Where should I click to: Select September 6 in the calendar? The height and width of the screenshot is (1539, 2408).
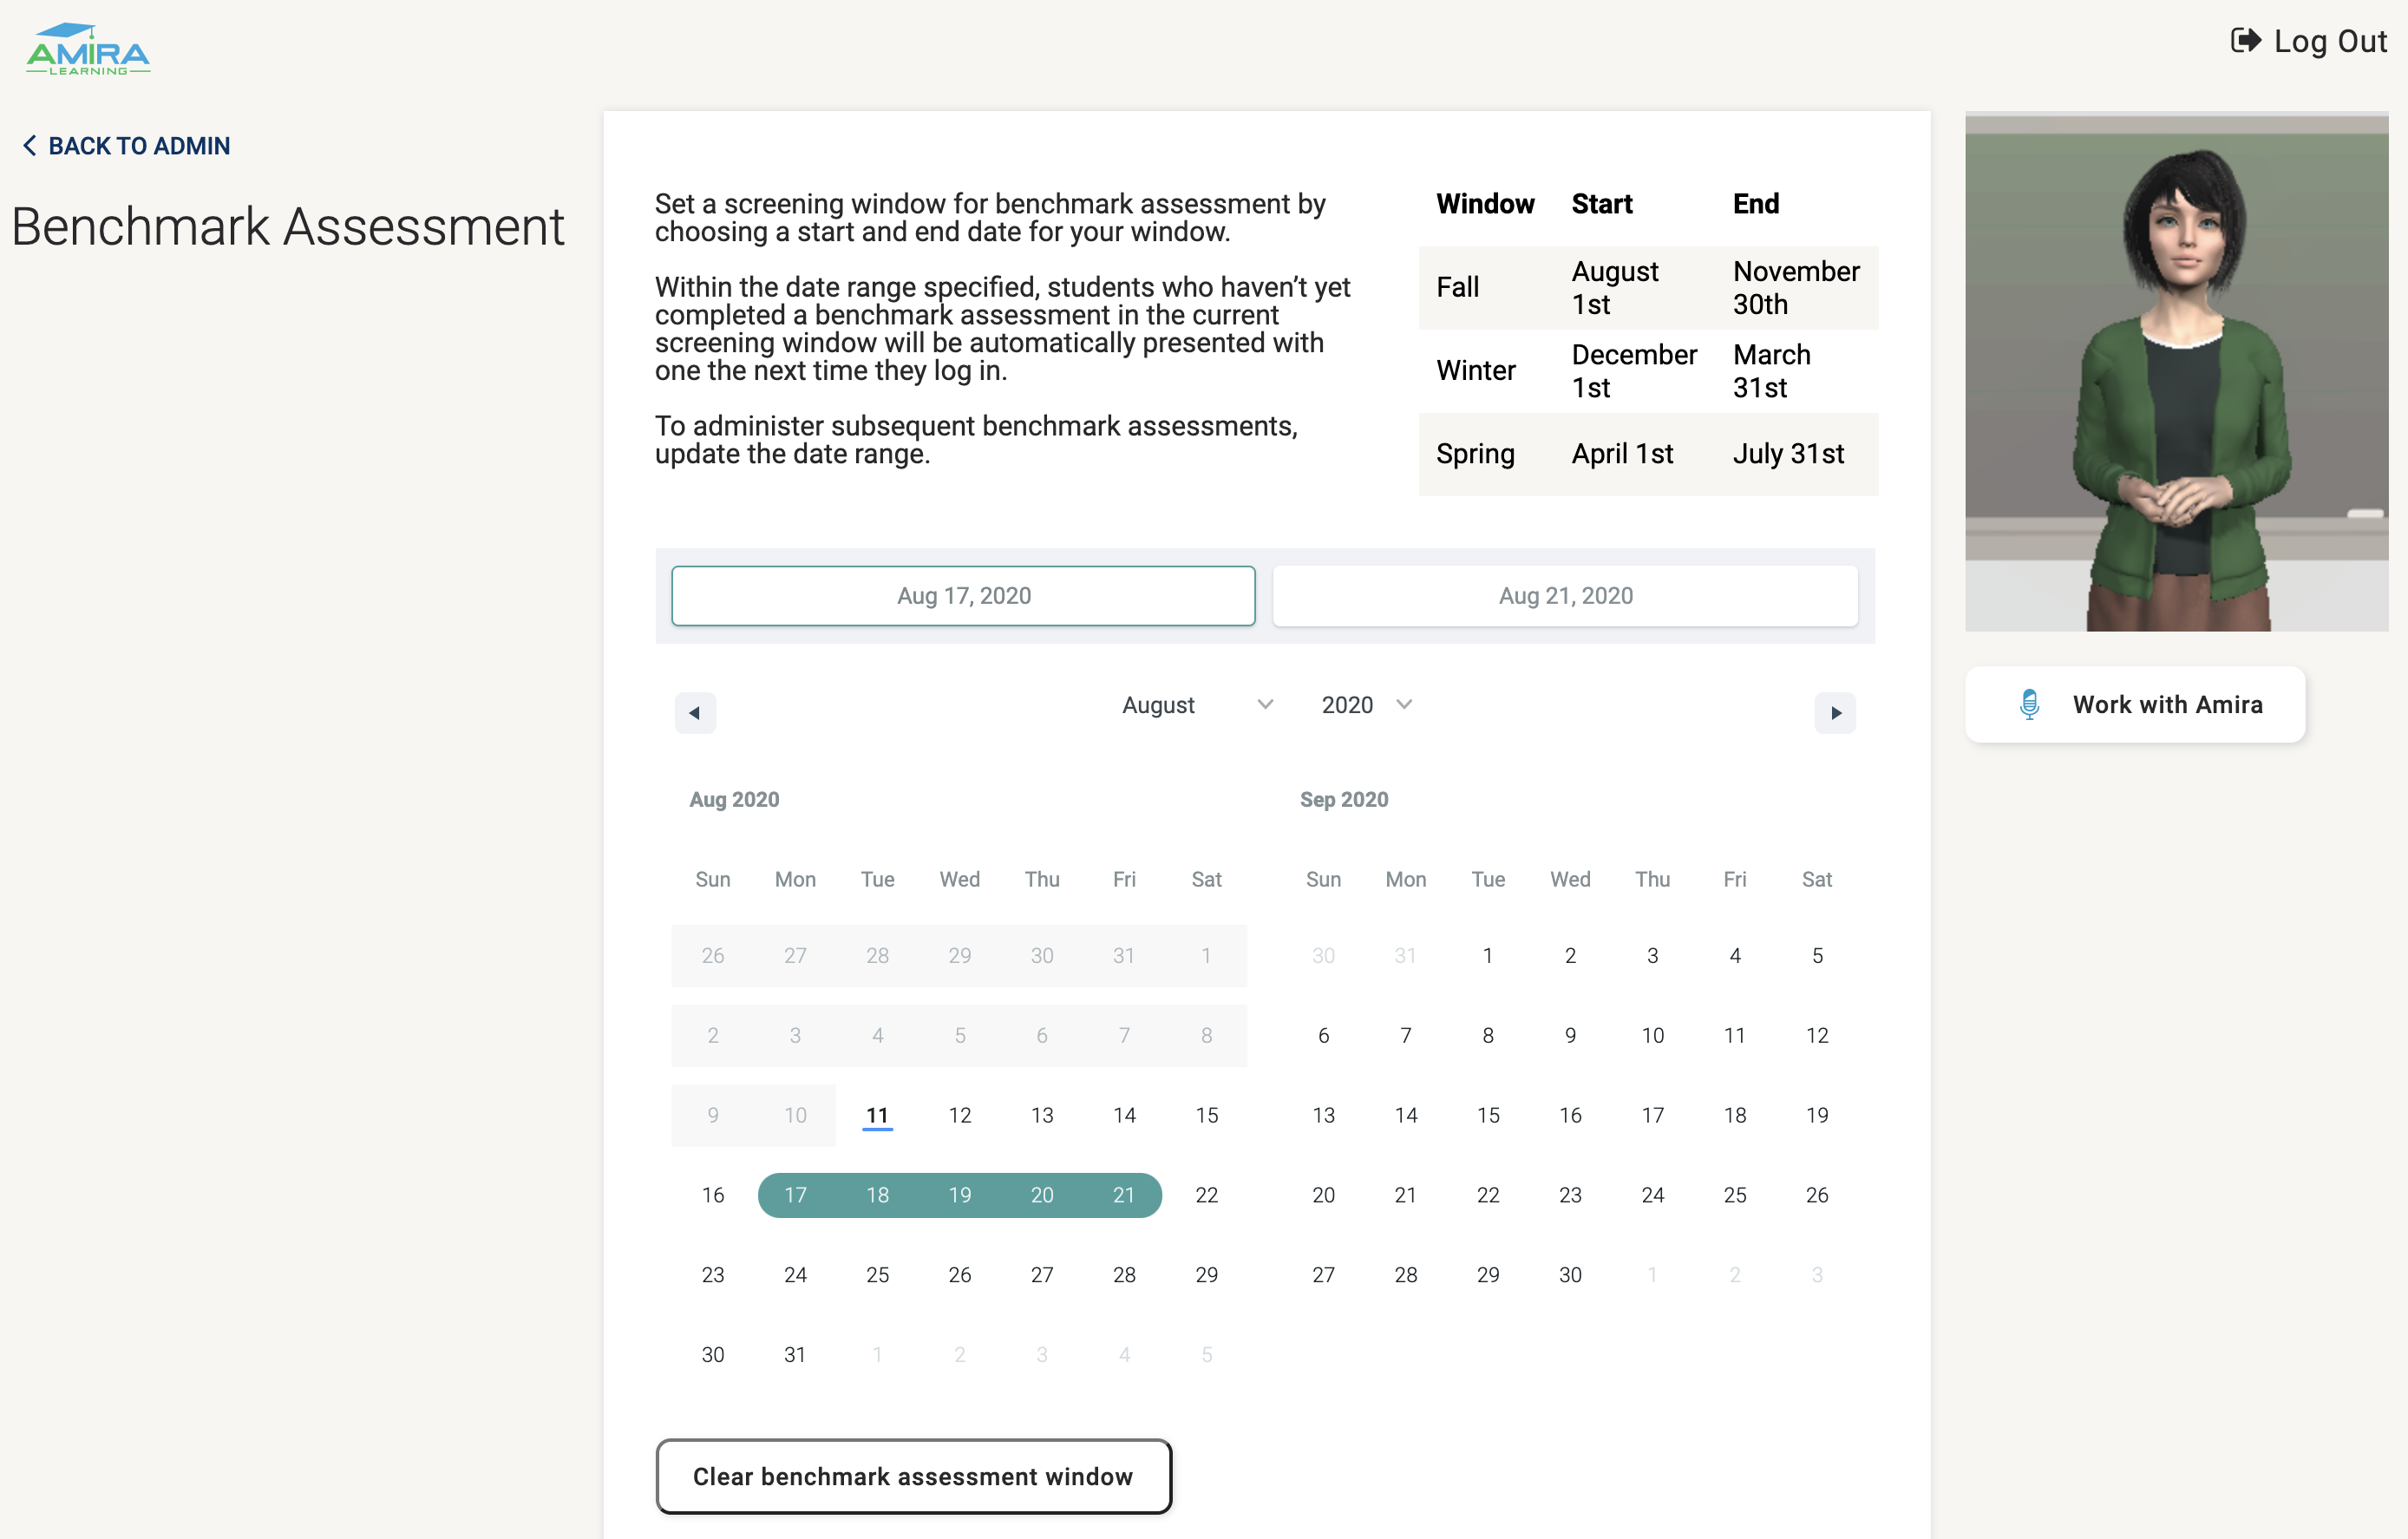pos(1323,1036)
